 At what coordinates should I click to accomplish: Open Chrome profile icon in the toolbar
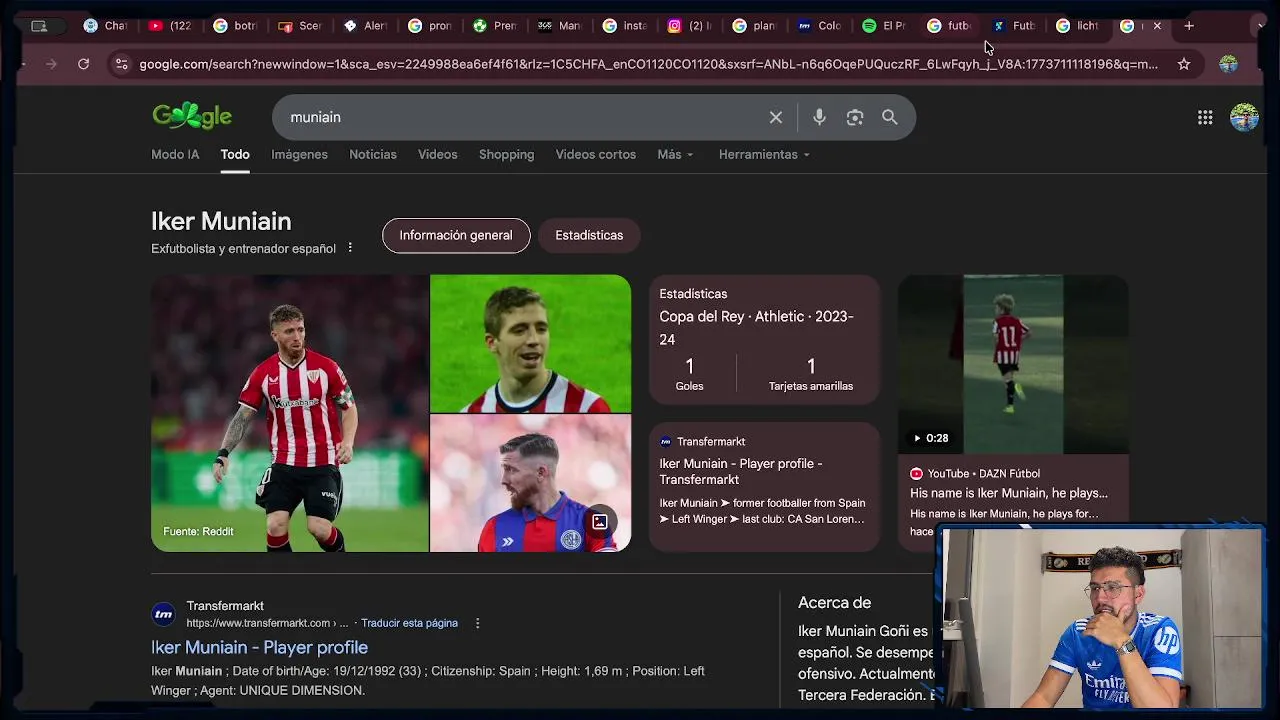pyautogui.click(x=1228, y=64)
